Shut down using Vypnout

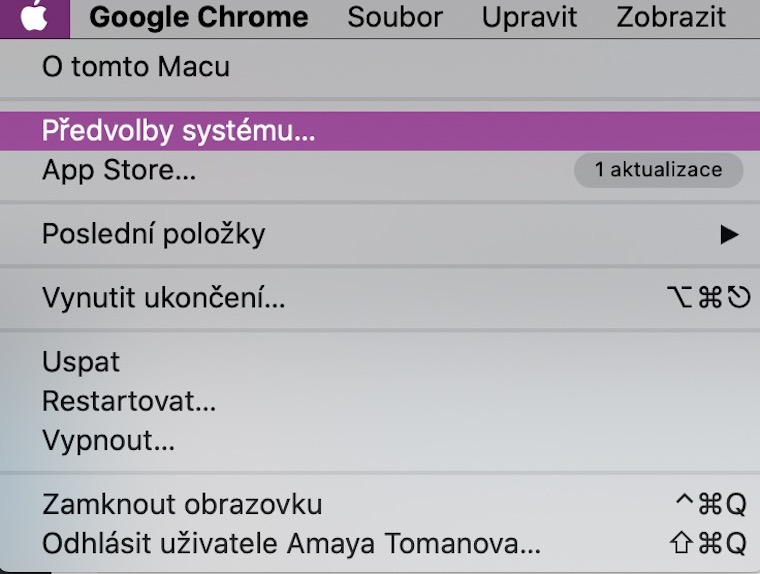[108, 440]
